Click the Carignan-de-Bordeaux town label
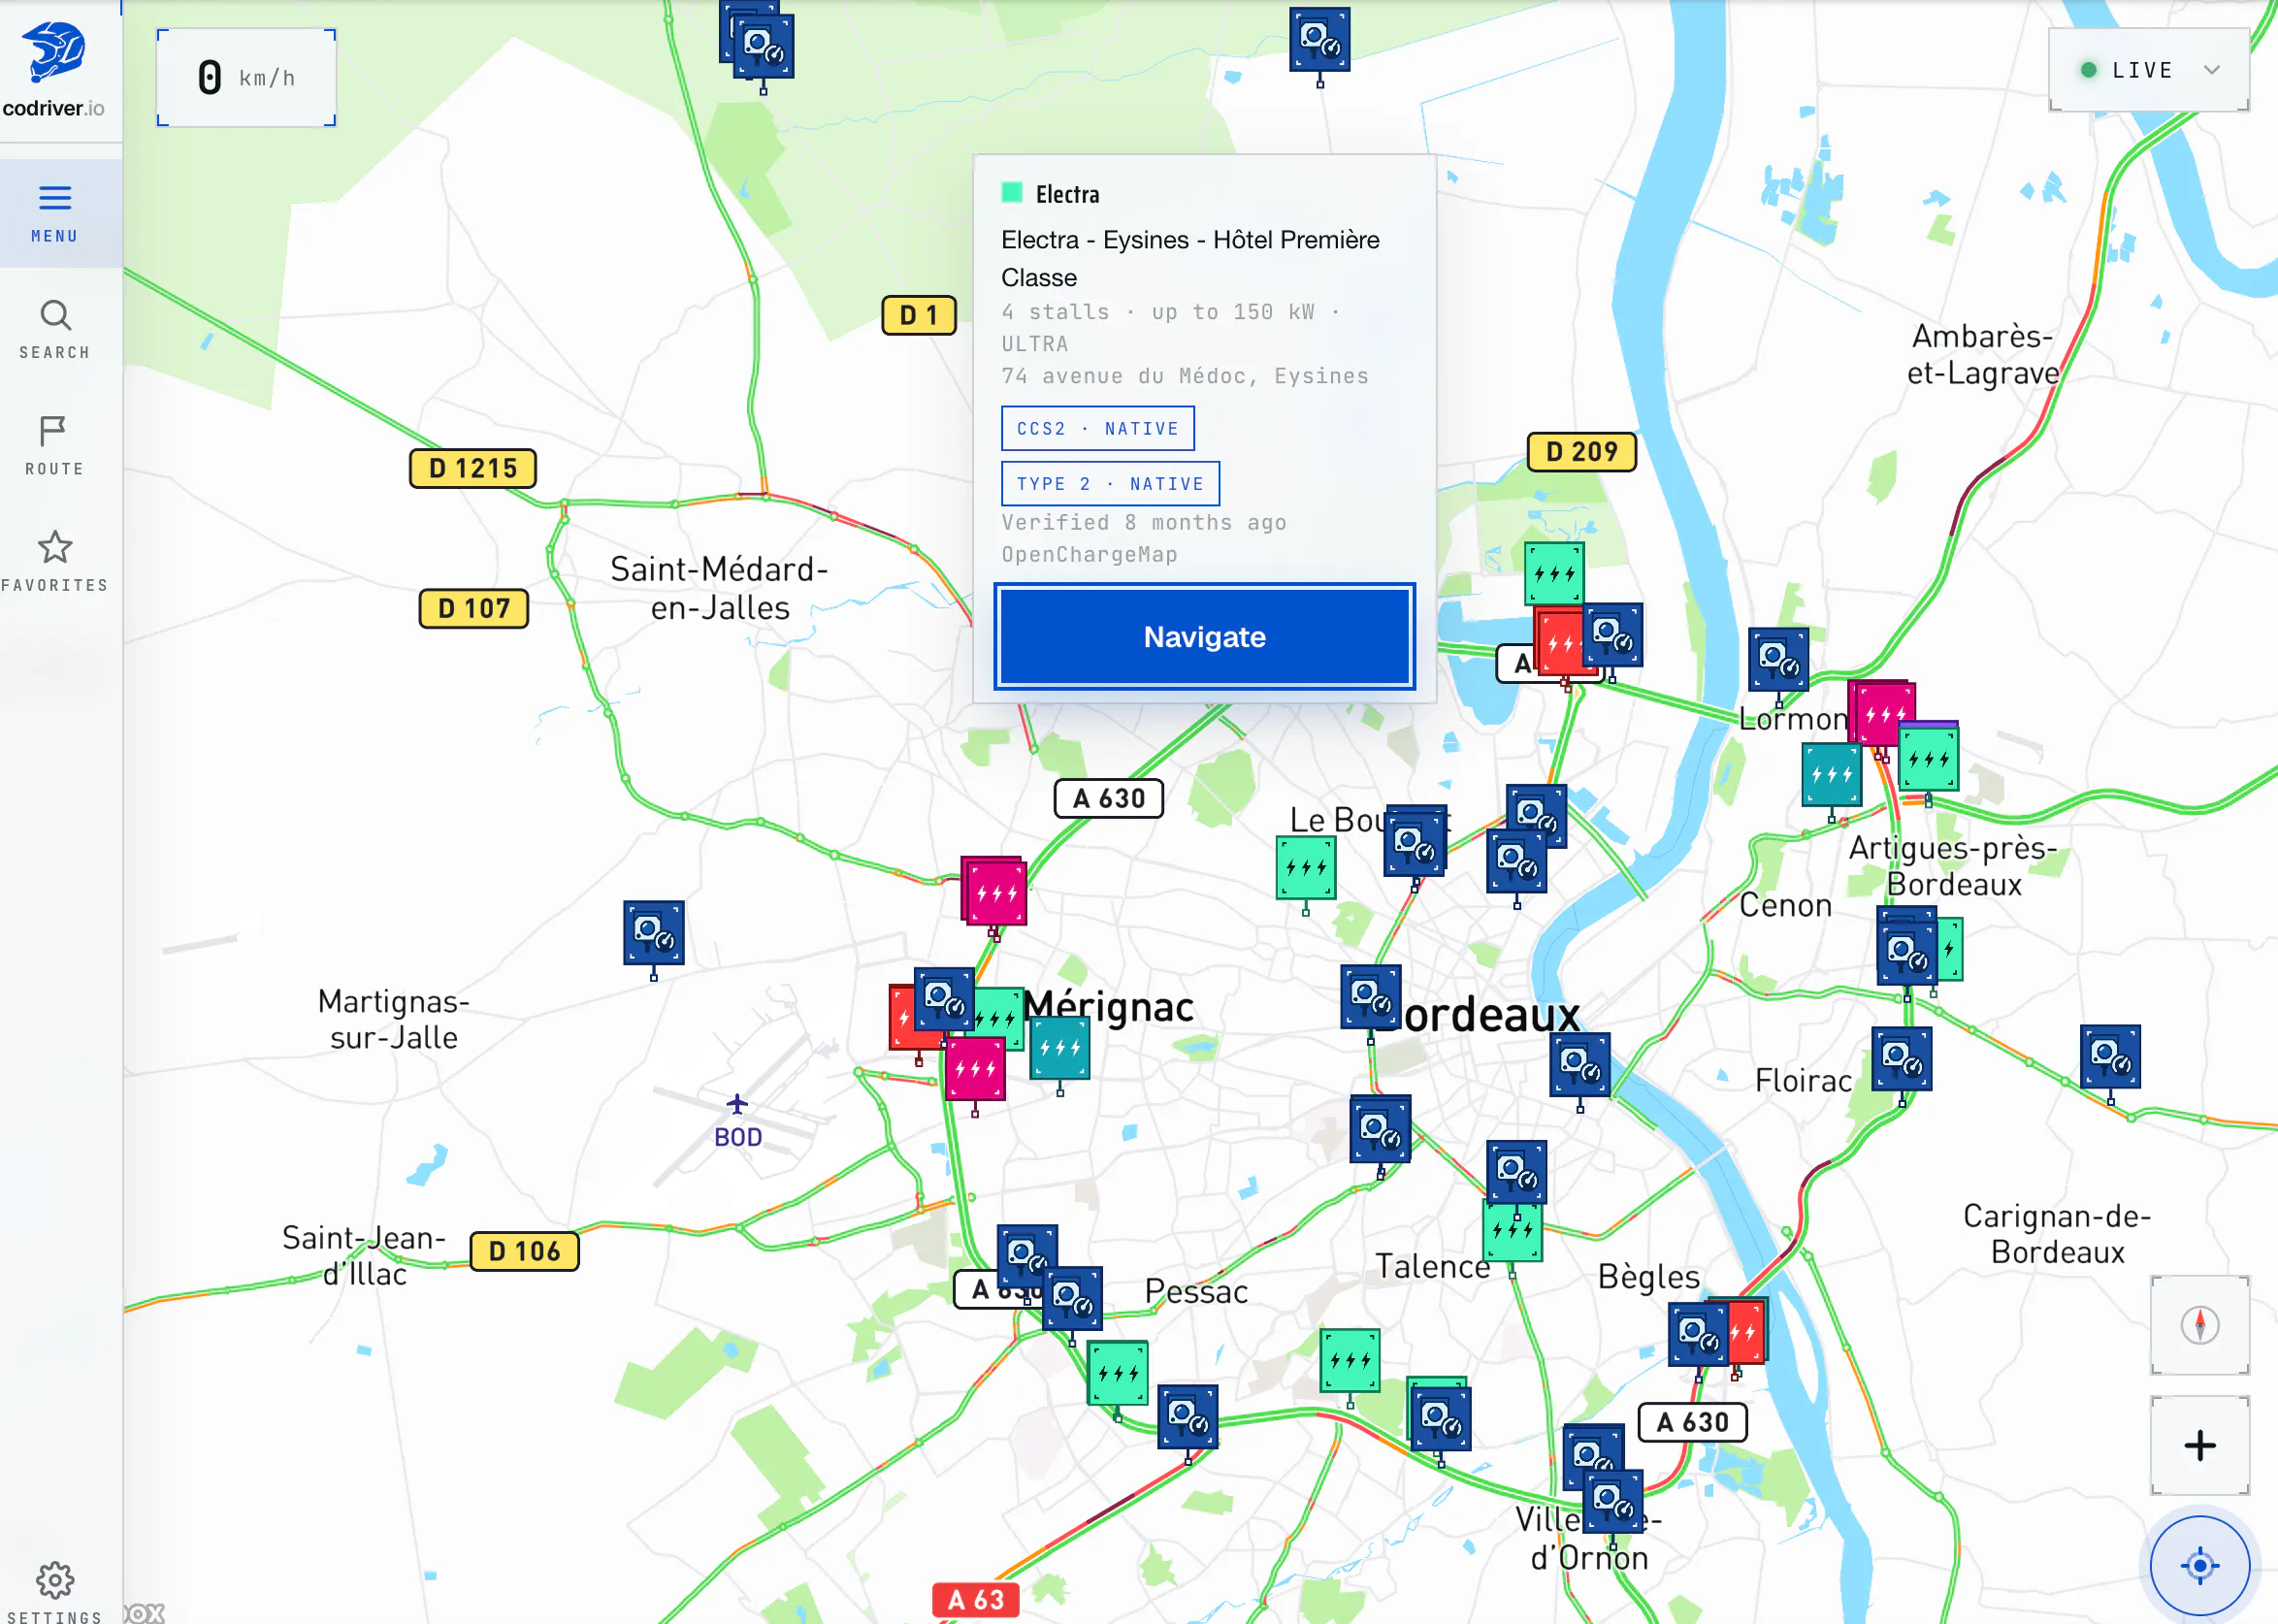Image resolution: width=2278 pixels, height=1624 pixels. tap(2057, 1234)
